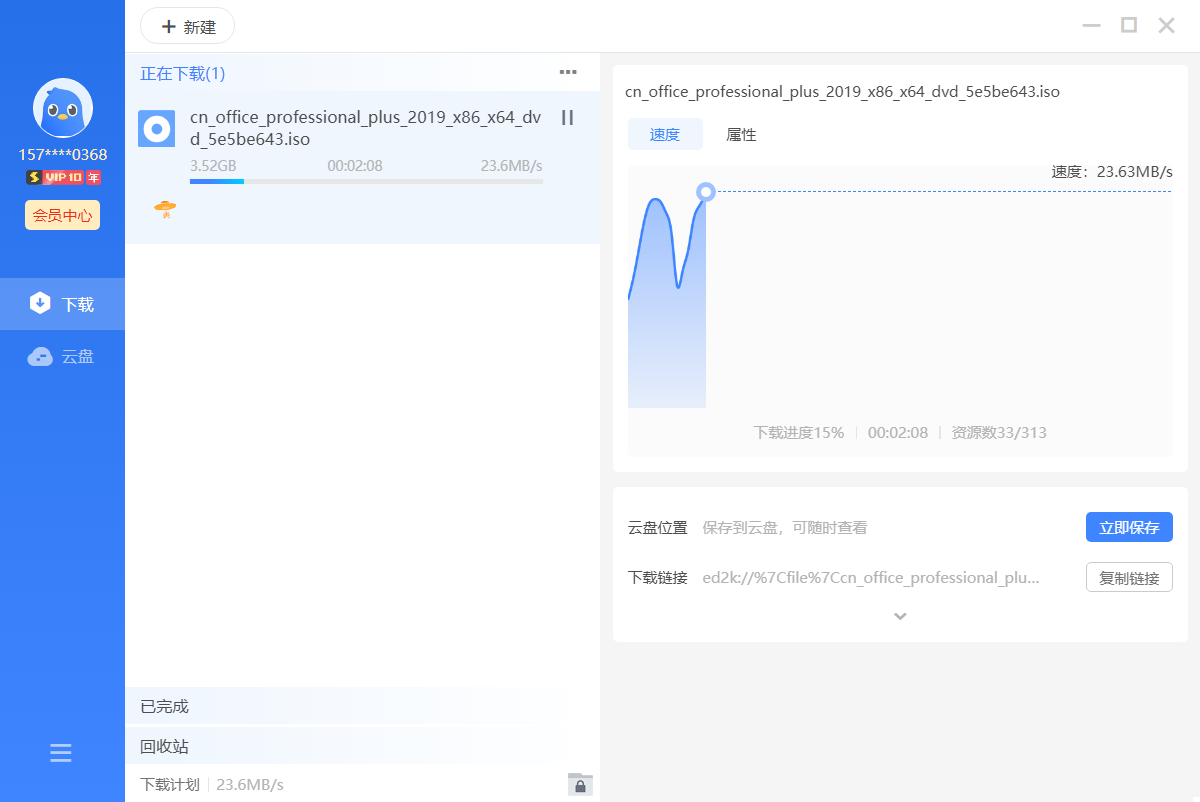Switch to the 速度 tab
Screen dimensions: 1200x802
(x=665, y=135)
